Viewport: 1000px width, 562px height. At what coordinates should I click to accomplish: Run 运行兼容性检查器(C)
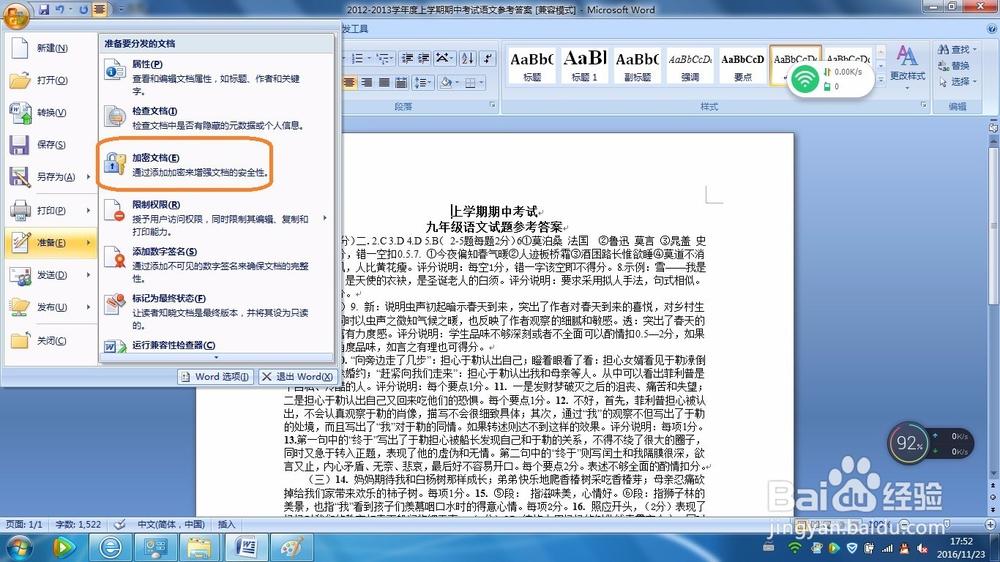[216, 345]
